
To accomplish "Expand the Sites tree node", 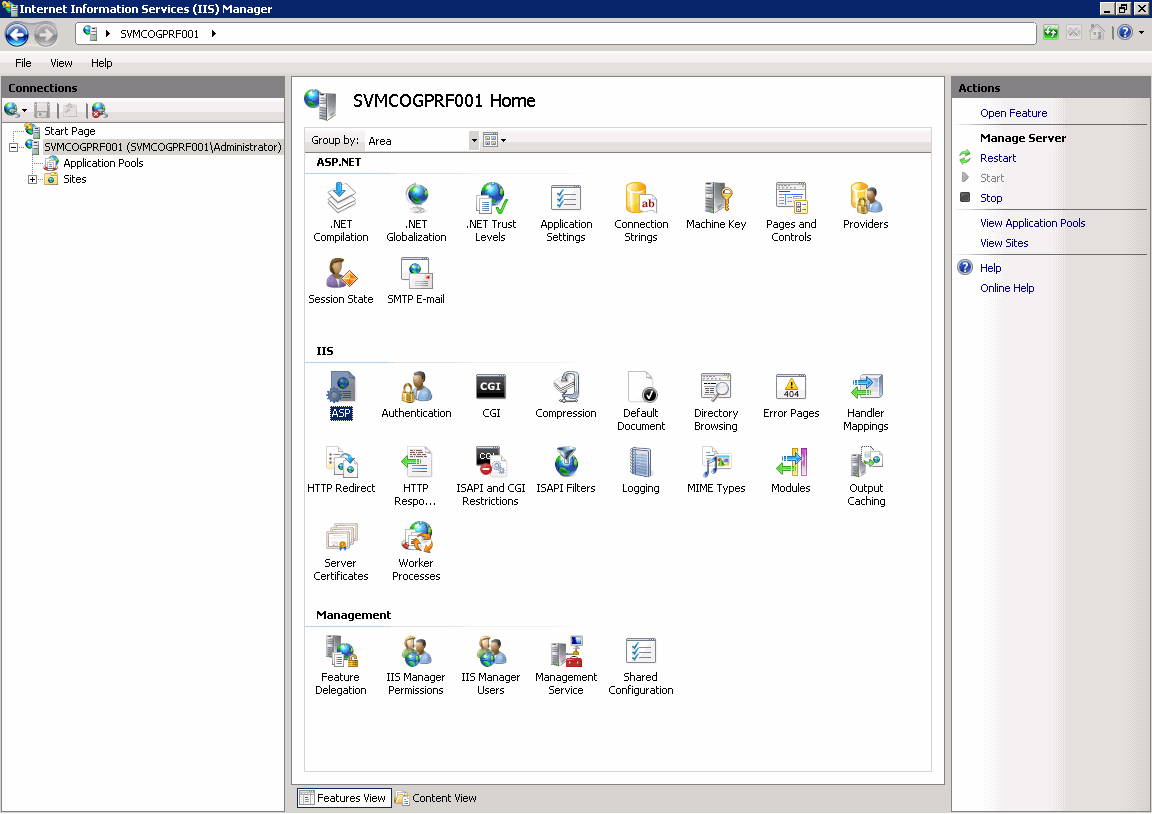I will [x=32, y=179].
